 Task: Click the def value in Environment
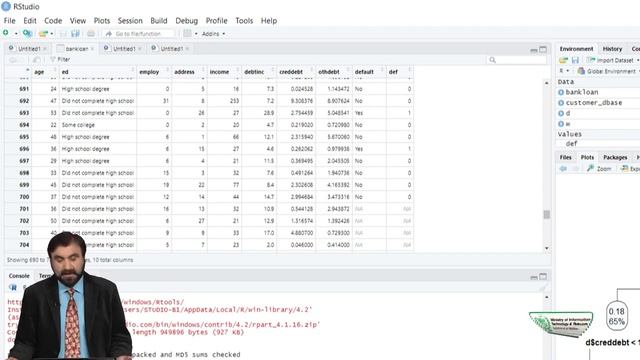click(571, 144)
